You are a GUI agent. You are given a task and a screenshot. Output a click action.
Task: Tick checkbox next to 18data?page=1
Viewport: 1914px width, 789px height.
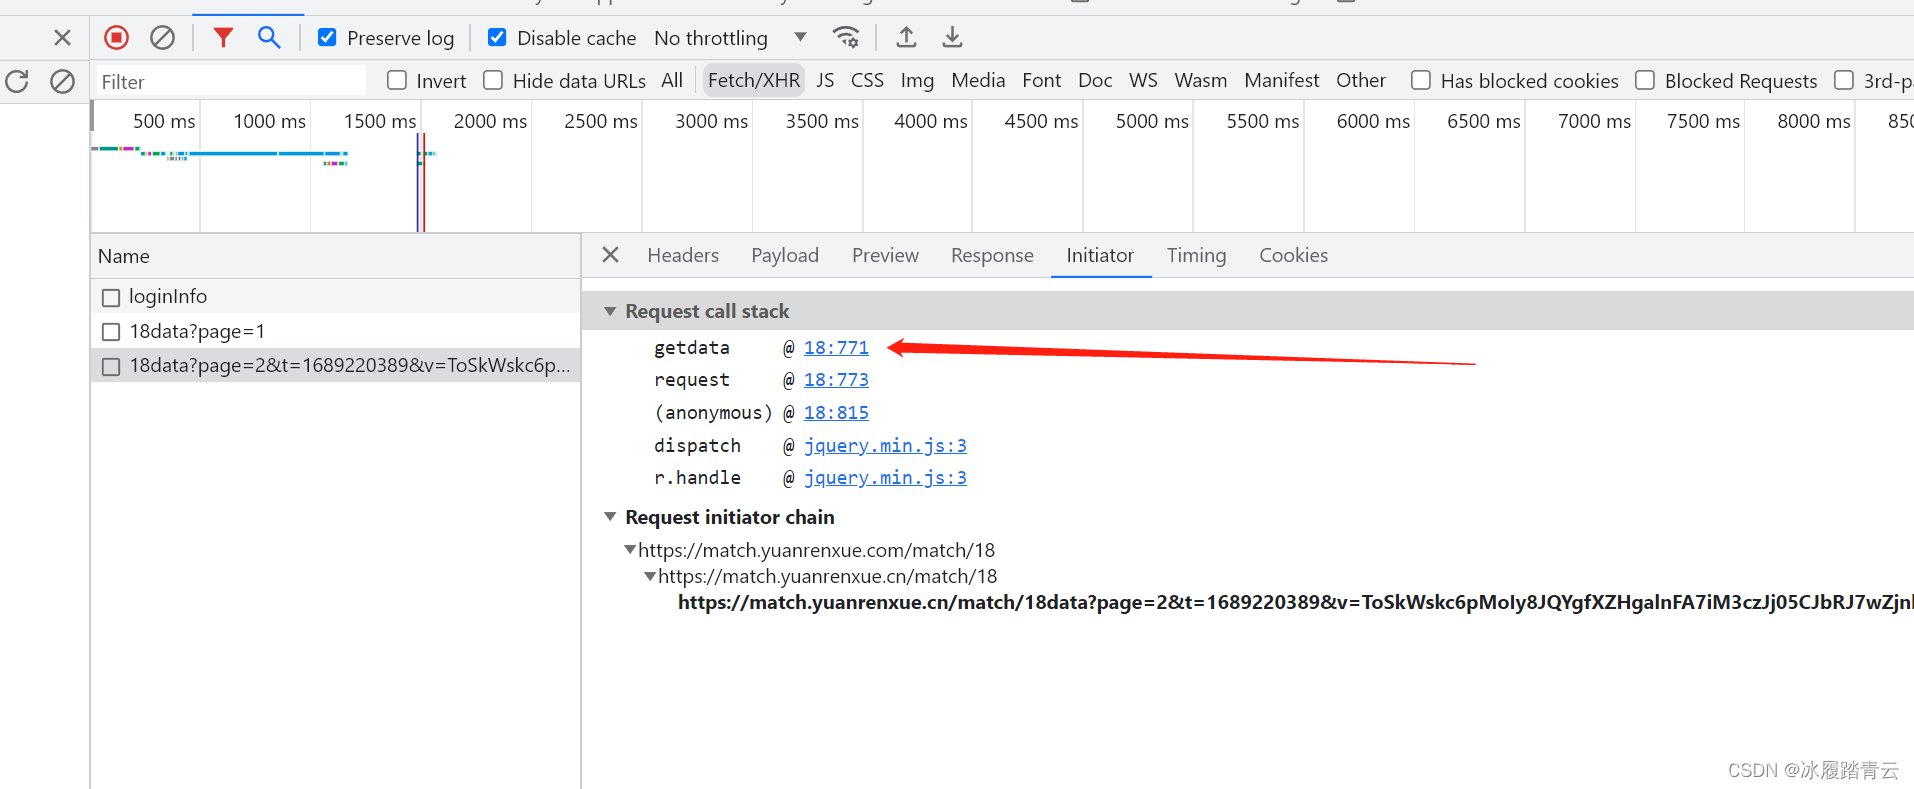[111, 332]
